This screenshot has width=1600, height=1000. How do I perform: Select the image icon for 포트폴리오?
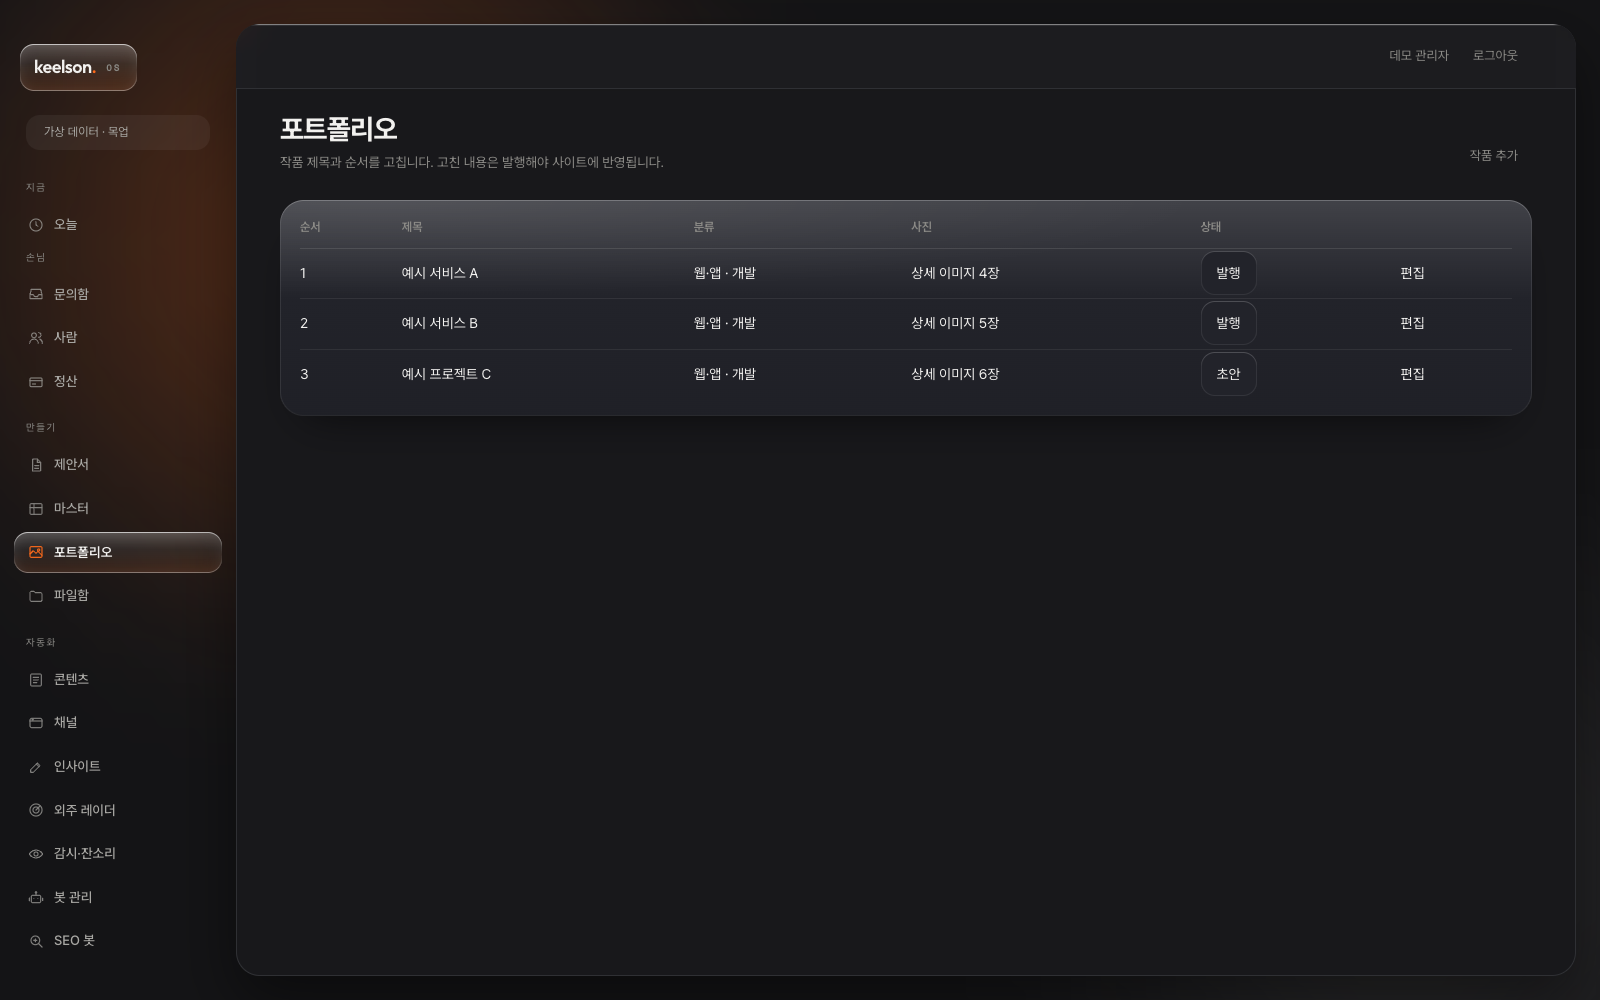[x=36, y=552]
